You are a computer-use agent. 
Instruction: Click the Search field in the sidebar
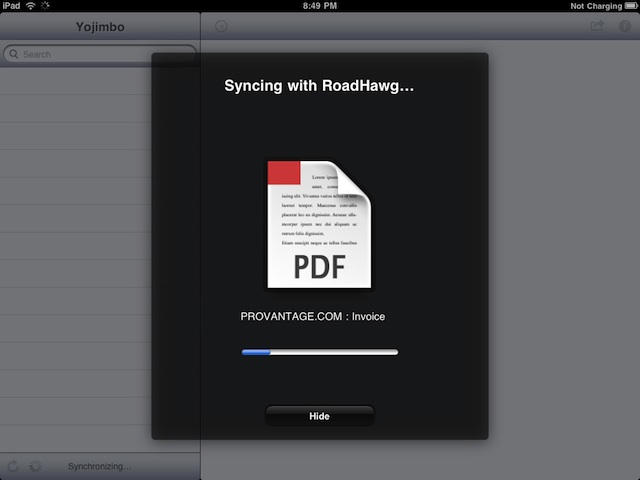pyautogui.click(x=100, y=54)
